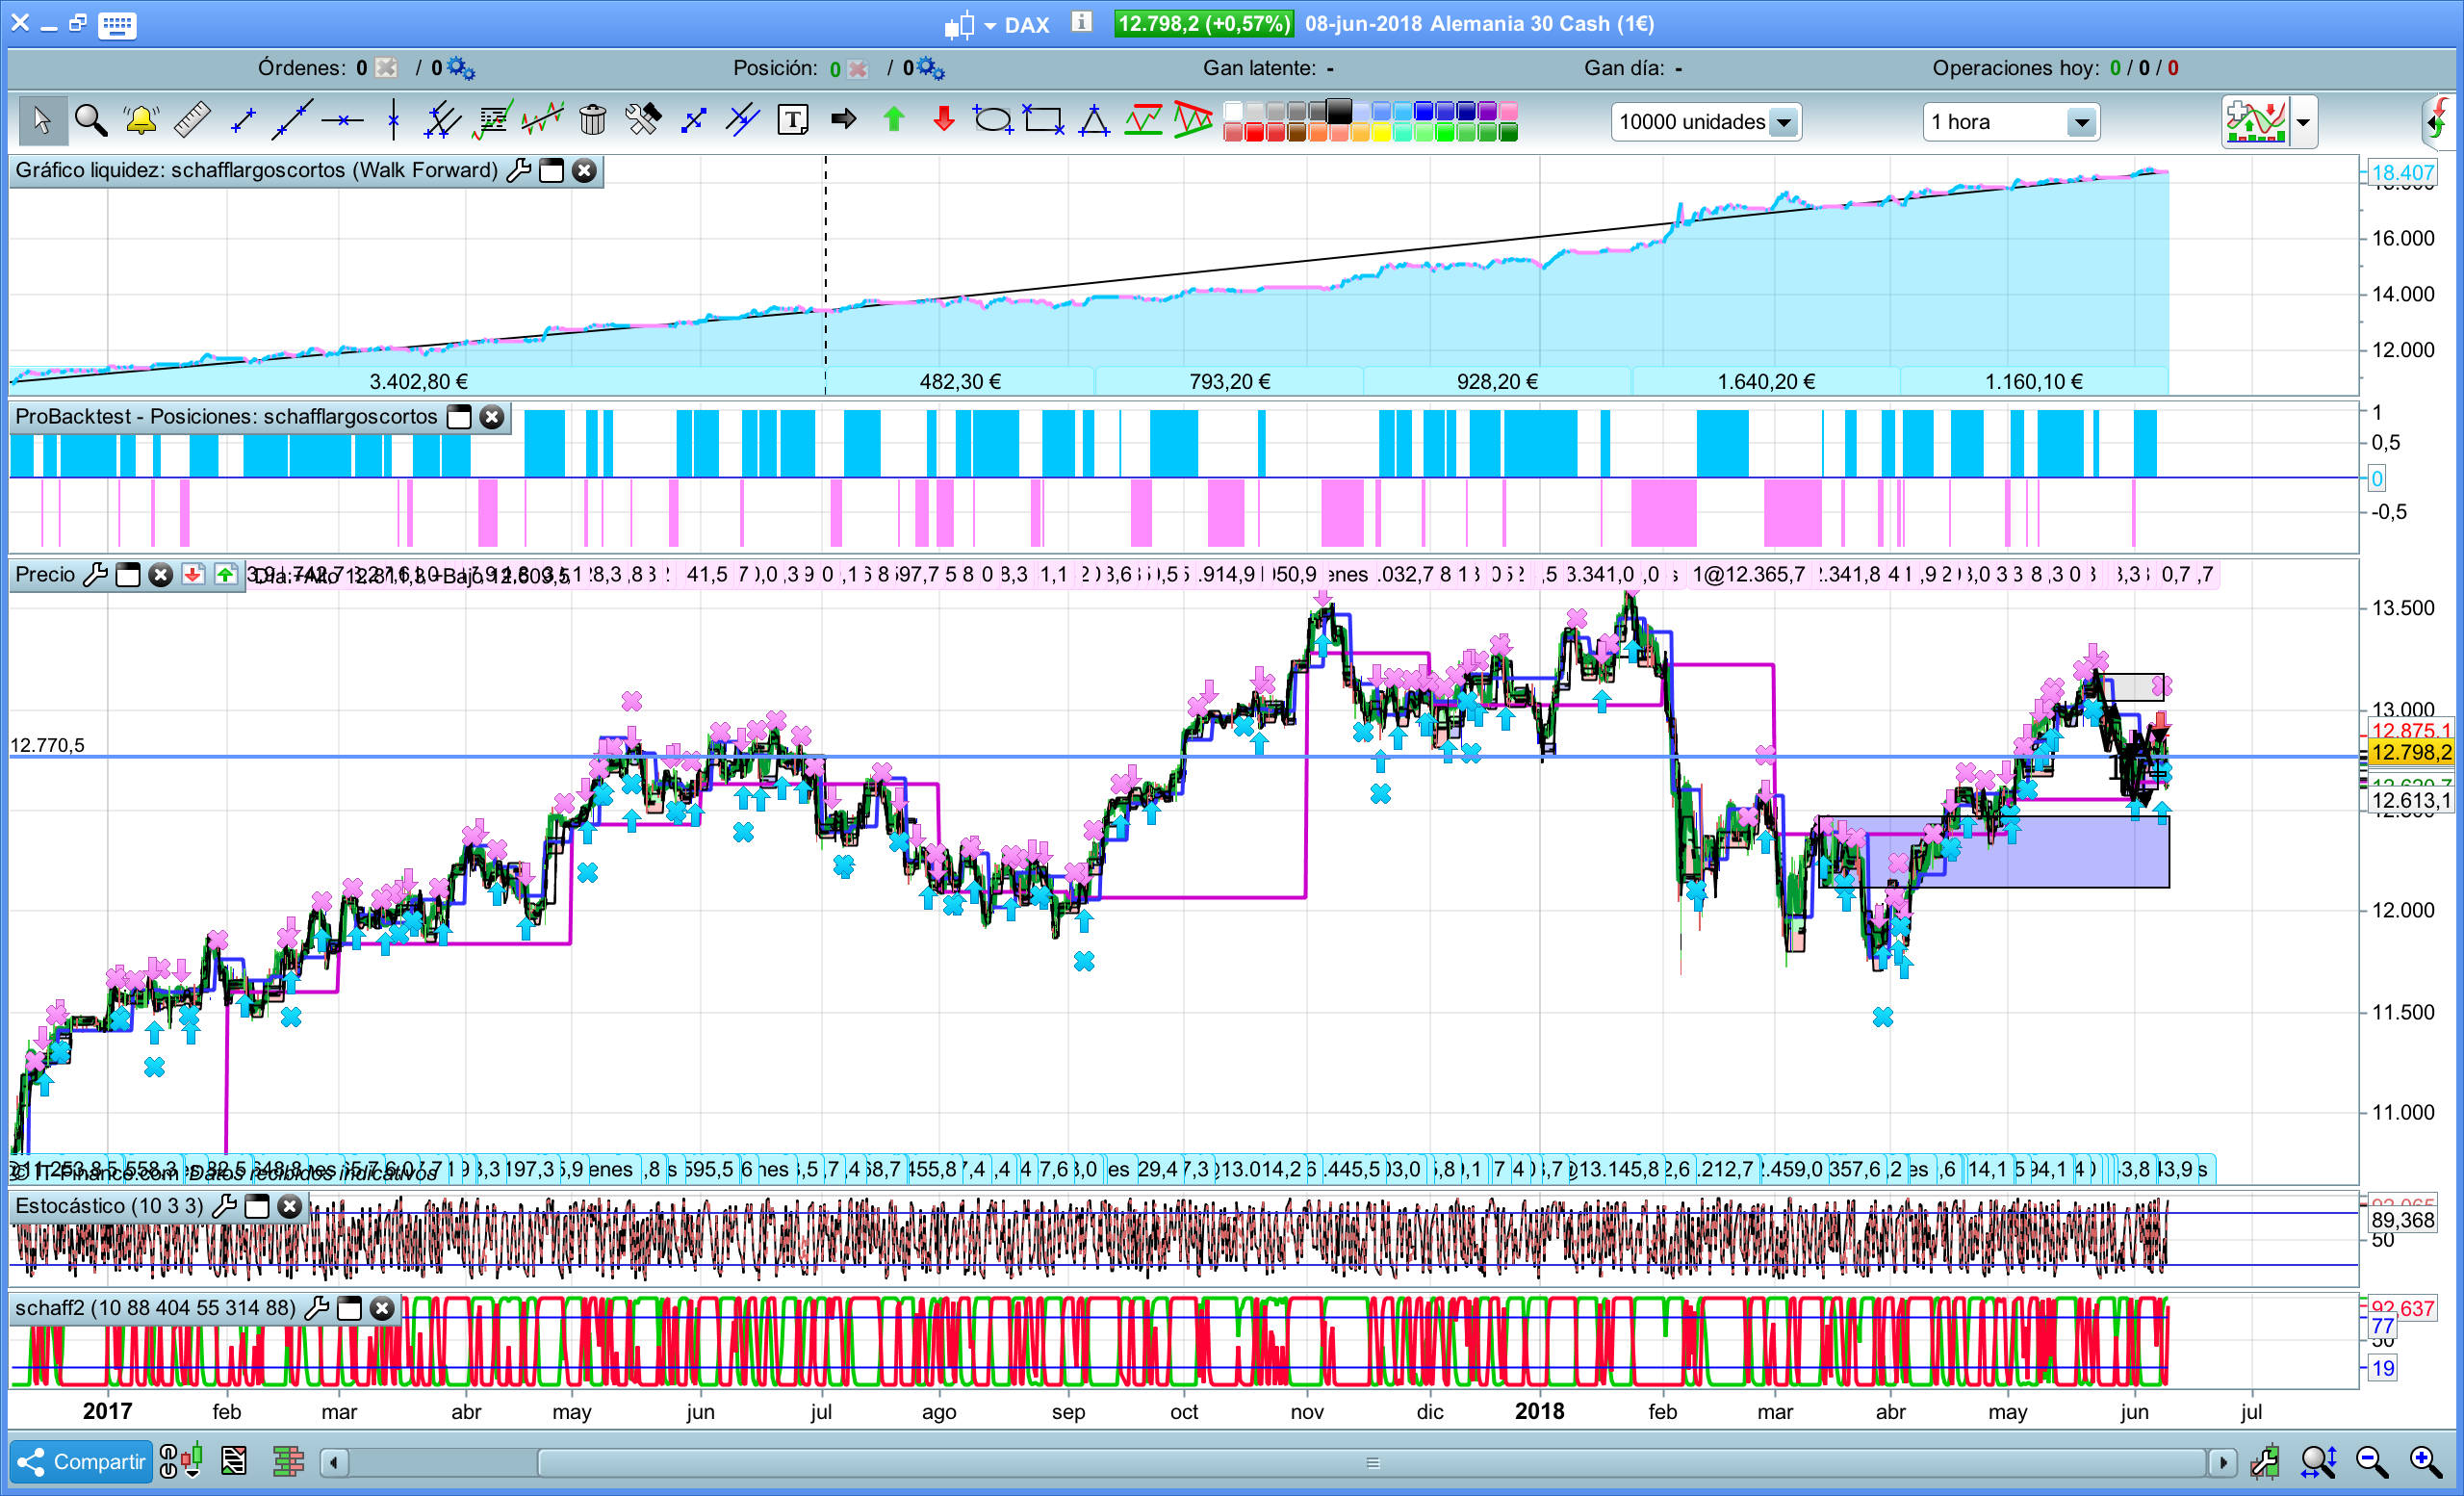
Task: Open the hammer and wrench settings tool
Action: point(643,121)
